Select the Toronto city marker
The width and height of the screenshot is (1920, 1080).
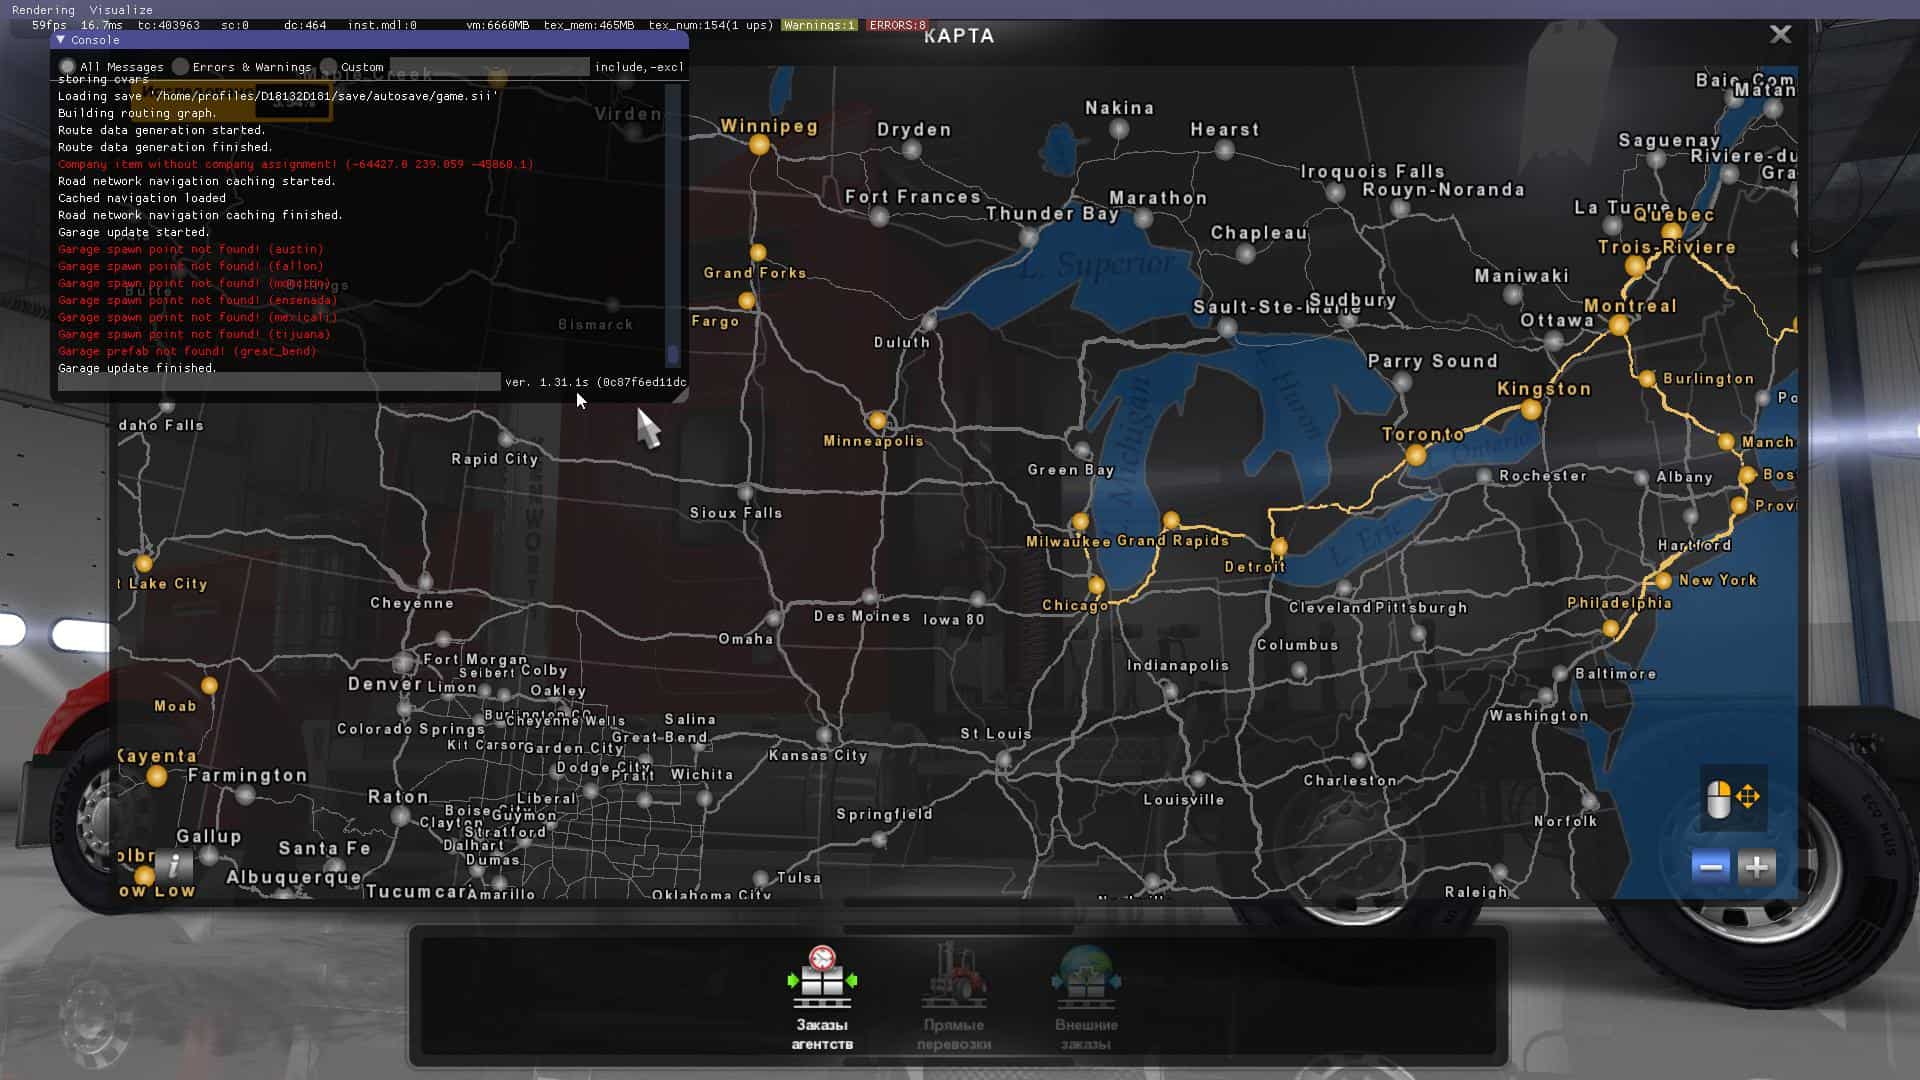pos(1415,455)
